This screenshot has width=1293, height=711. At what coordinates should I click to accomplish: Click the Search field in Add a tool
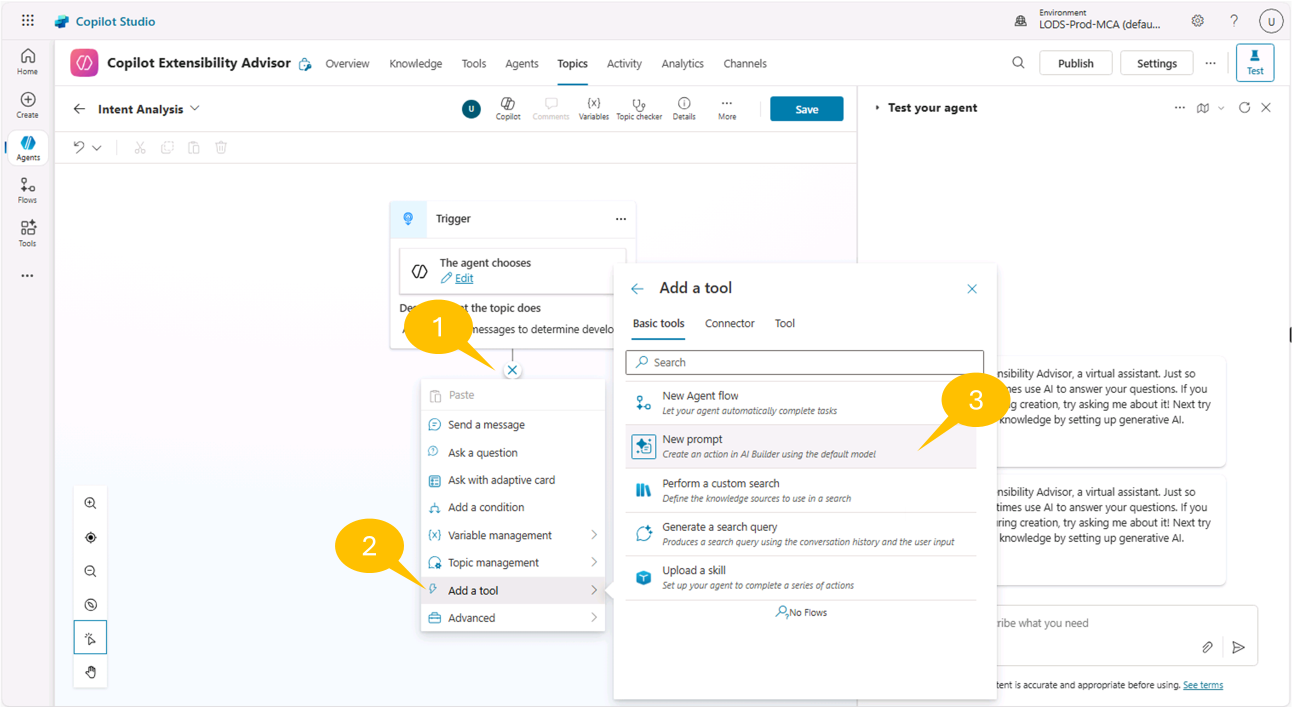(x=805, y=362)
